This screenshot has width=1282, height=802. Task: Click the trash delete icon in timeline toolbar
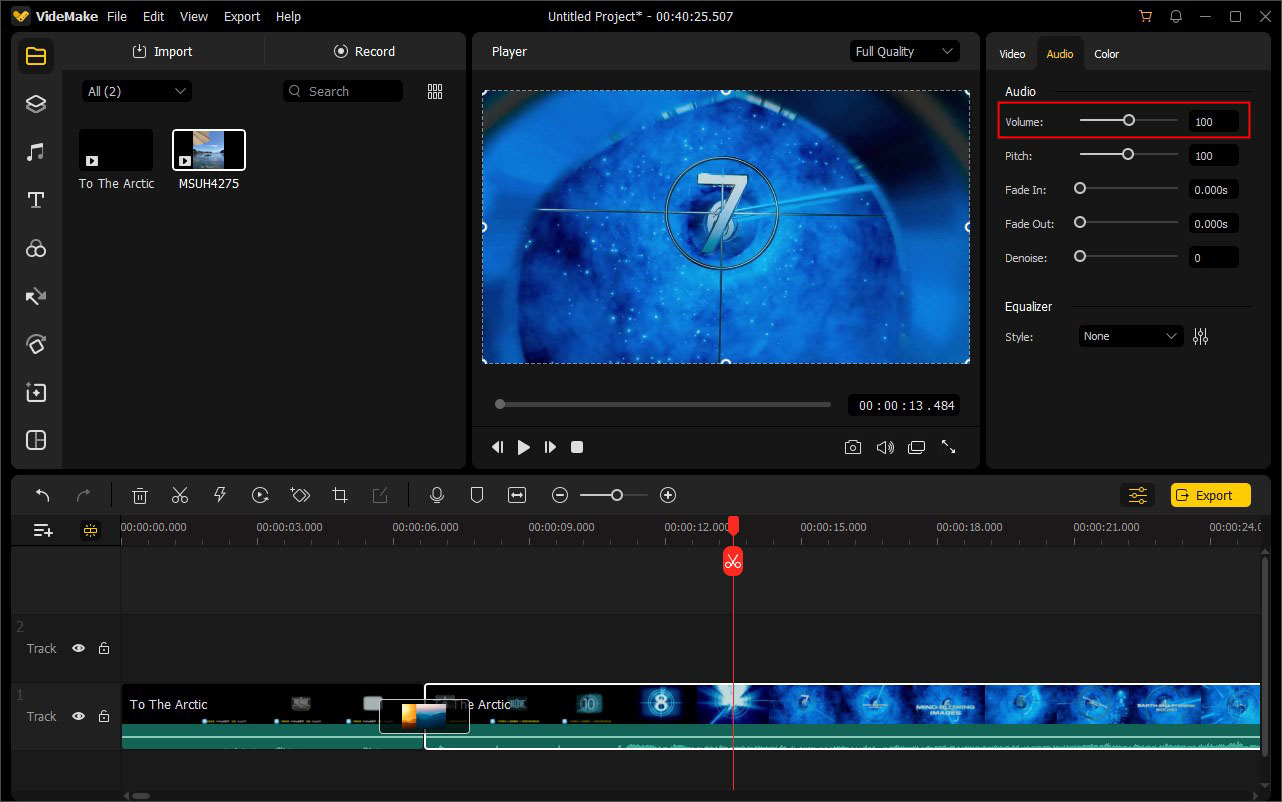(140, 495)
